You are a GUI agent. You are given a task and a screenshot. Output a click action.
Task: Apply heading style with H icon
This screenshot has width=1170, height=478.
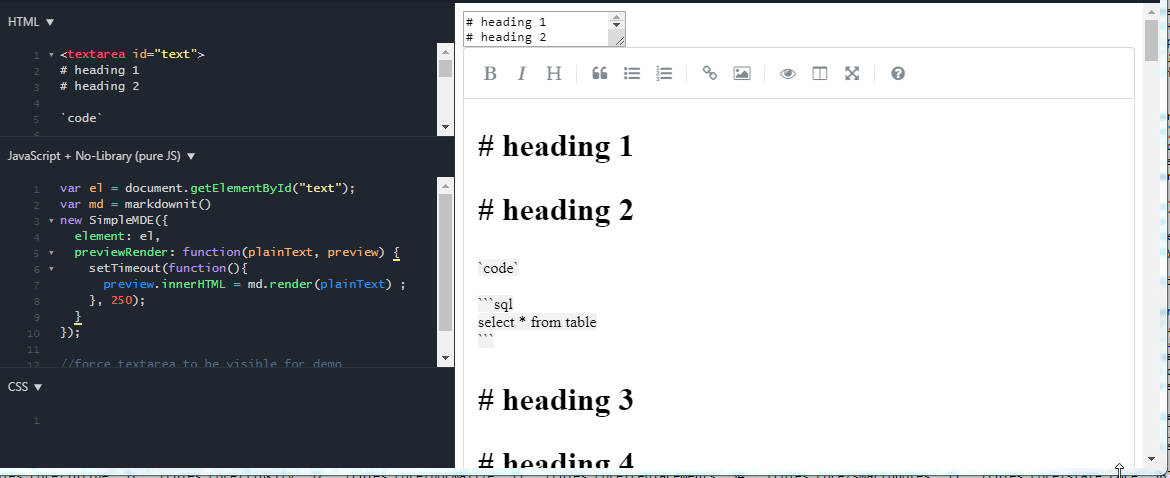(554, 73)
